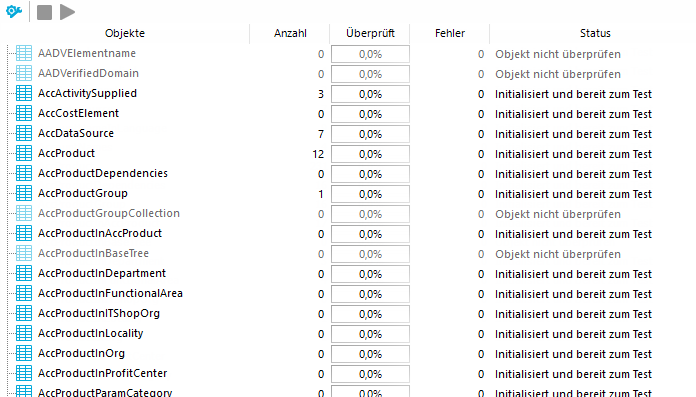The height and width of the screenshot is (397, 696).
Task: Click the Status column header
Action: [595, 33]
